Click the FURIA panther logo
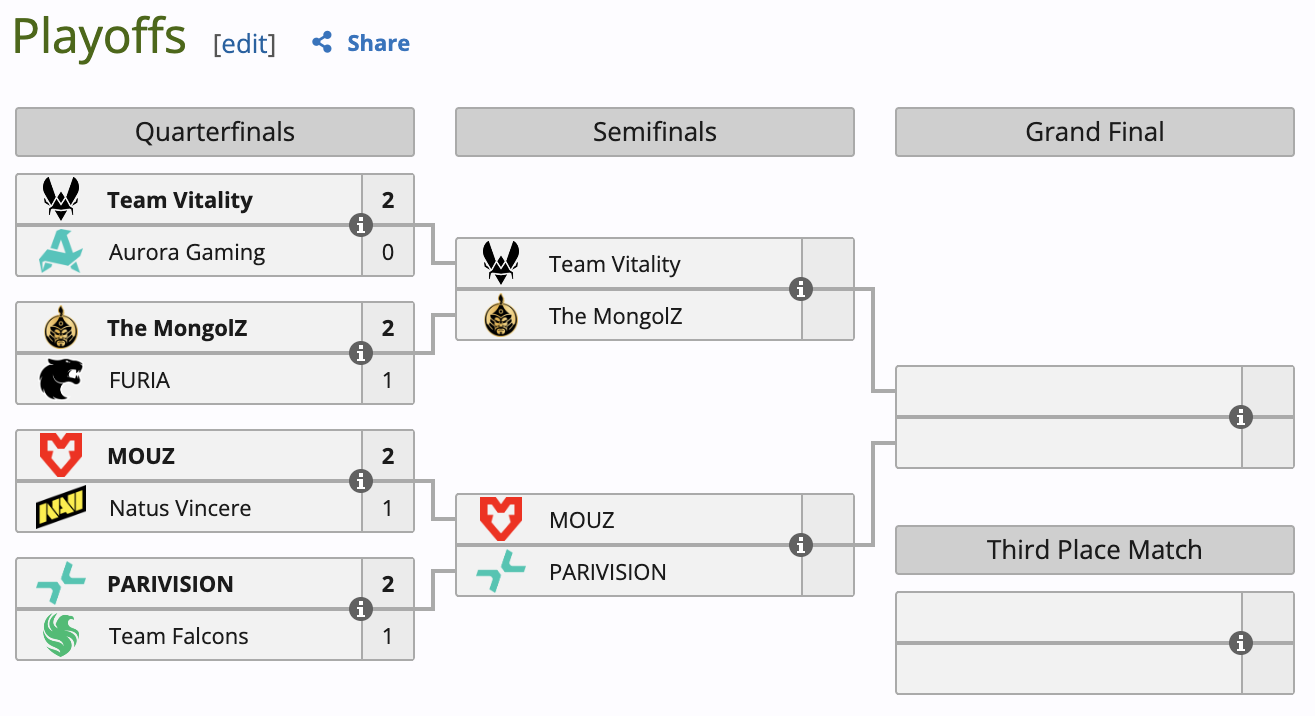The image size is (1315, 716). click(61, 380)
